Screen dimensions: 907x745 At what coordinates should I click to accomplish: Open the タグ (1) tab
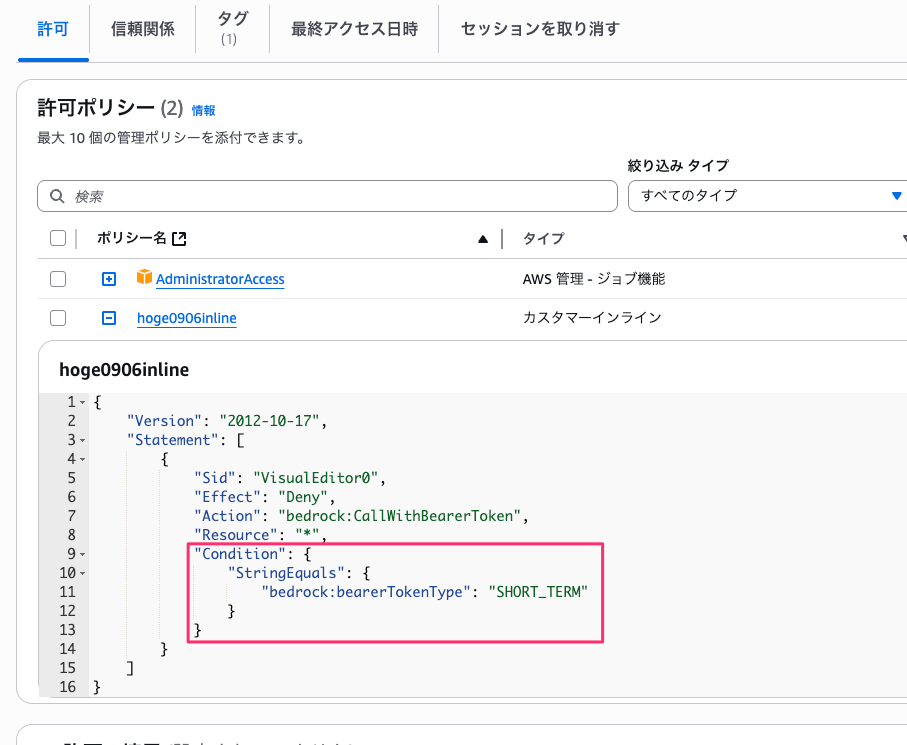click(232, 28)
